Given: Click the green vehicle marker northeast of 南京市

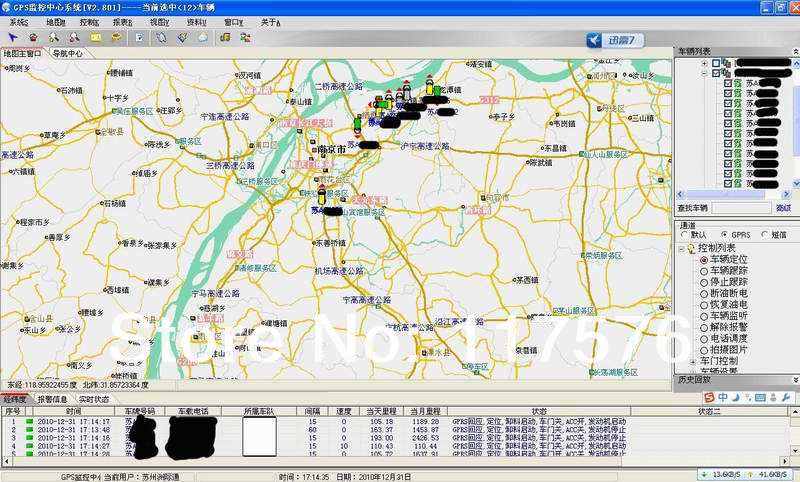Looking at the screenshot, I should pos(358,125).
